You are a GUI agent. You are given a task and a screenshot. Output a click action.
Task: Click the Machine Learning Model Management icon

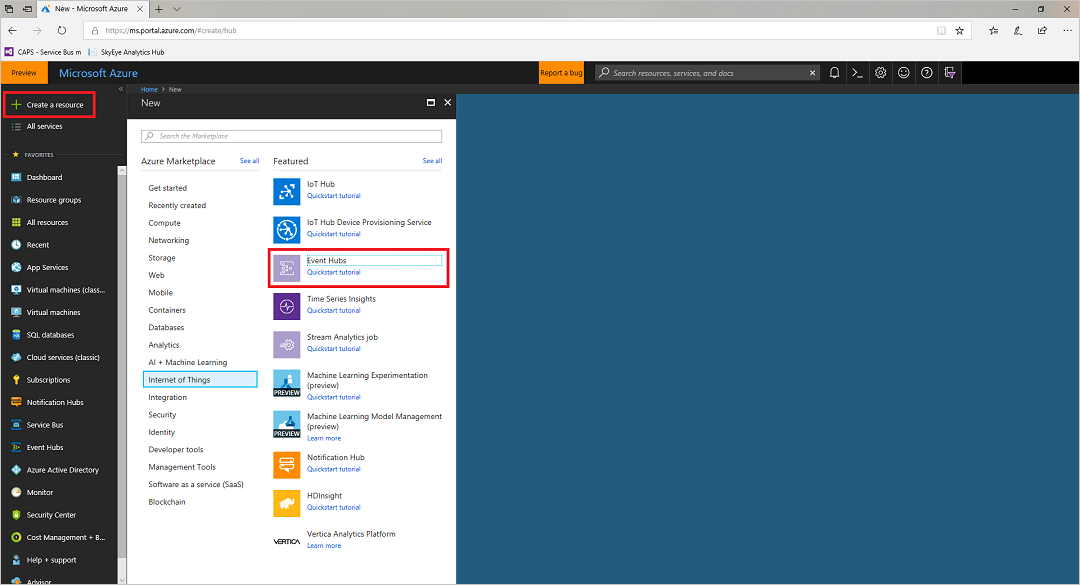click(x=287, y=424)
